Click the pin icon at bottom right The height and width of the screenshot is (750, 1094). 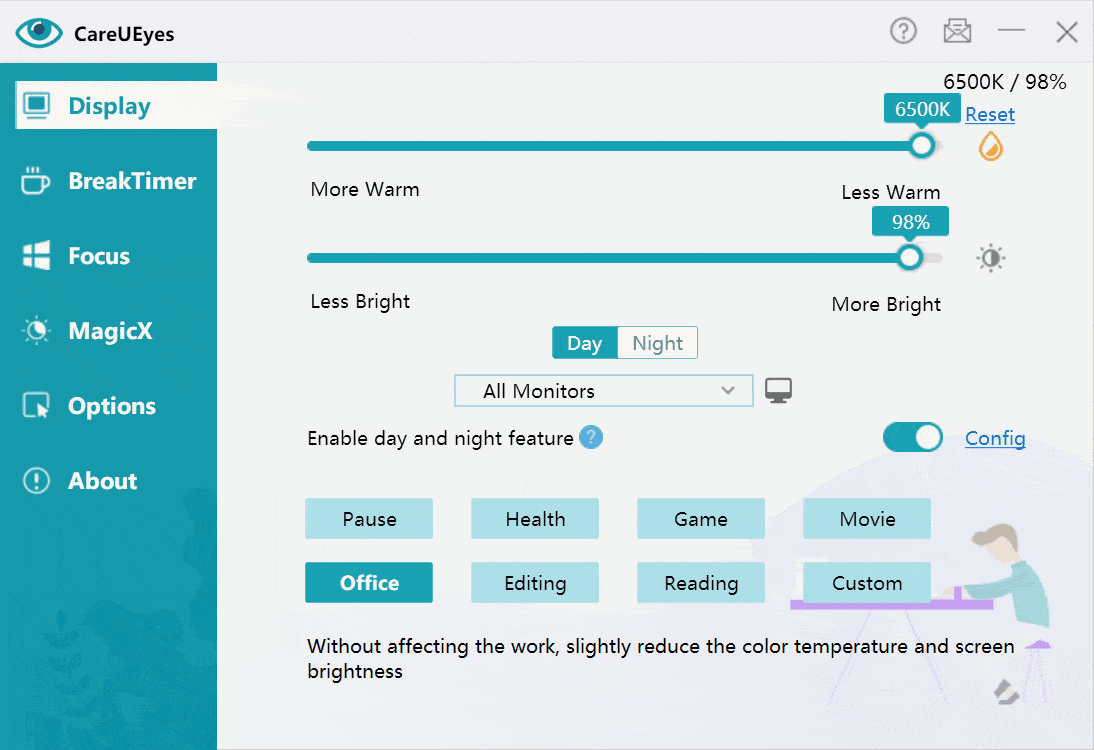1005,691
